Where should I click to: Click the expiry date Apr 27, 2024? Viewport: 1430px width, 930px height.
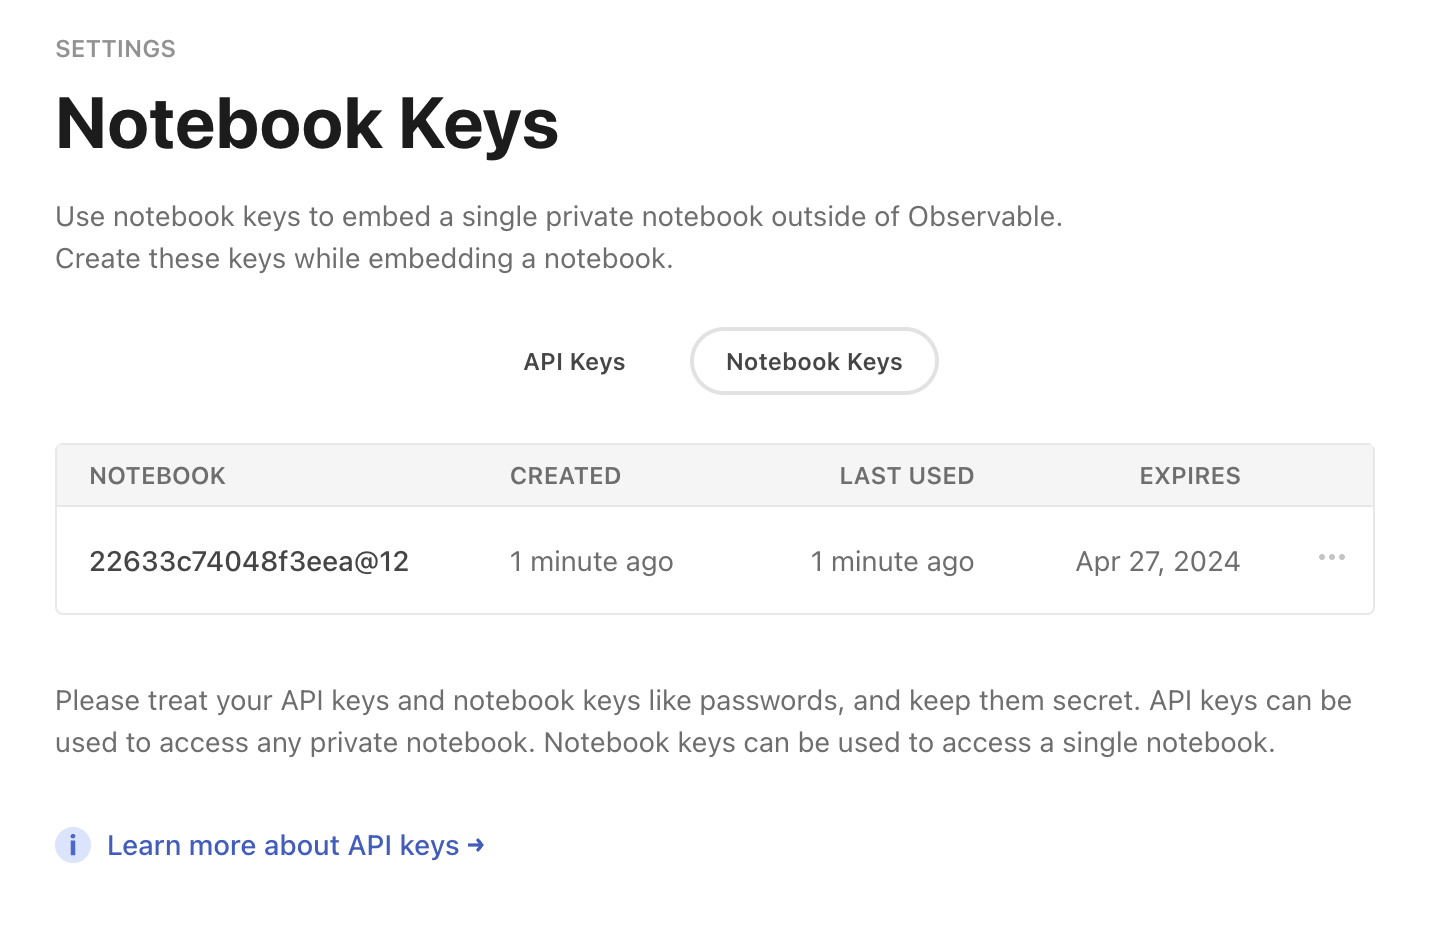point(1157,561)
